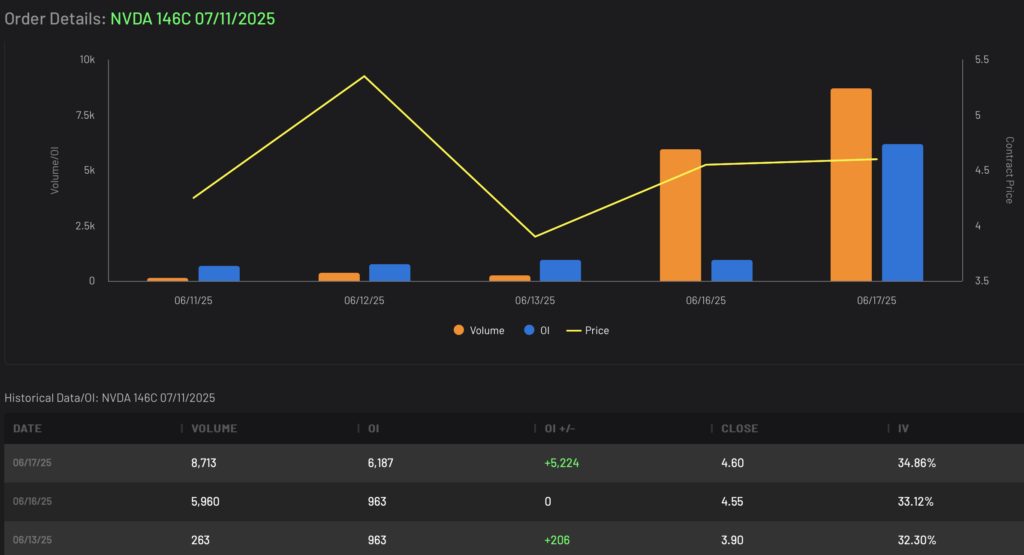This screenshot has height=555, width=1024.
Task: Click the IV value 33.12%
Action: pos(916,501)
